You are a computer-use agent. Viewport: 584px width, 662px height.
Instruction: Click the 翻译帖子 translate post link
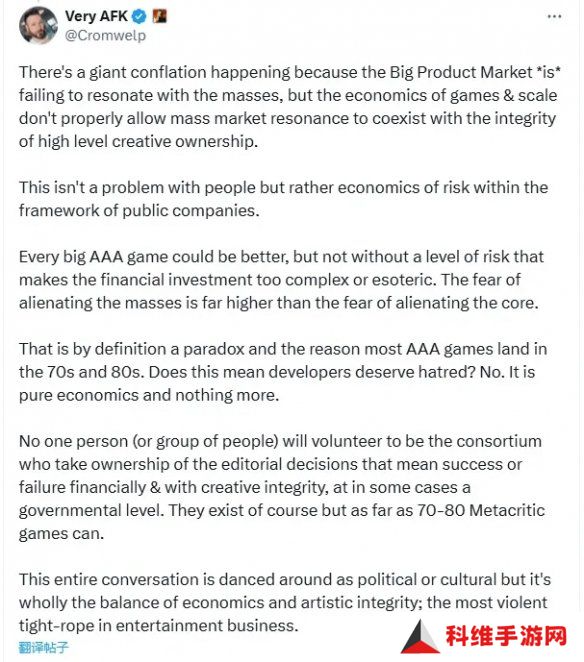tap(43, 647)
